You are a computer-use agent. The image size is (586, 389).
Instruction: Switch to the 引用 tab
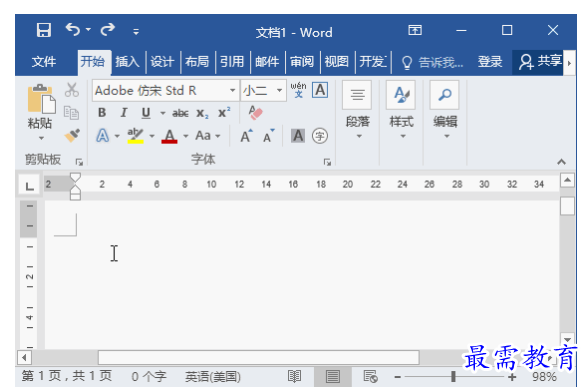point(232,62)
